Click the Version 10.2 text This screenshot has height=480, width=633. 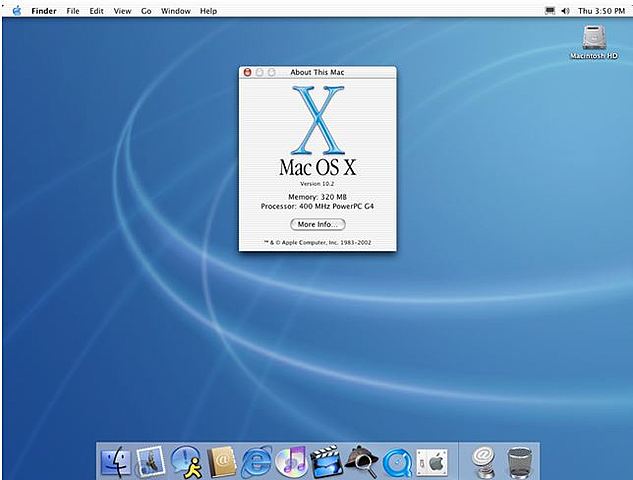[x=317, y=184]
